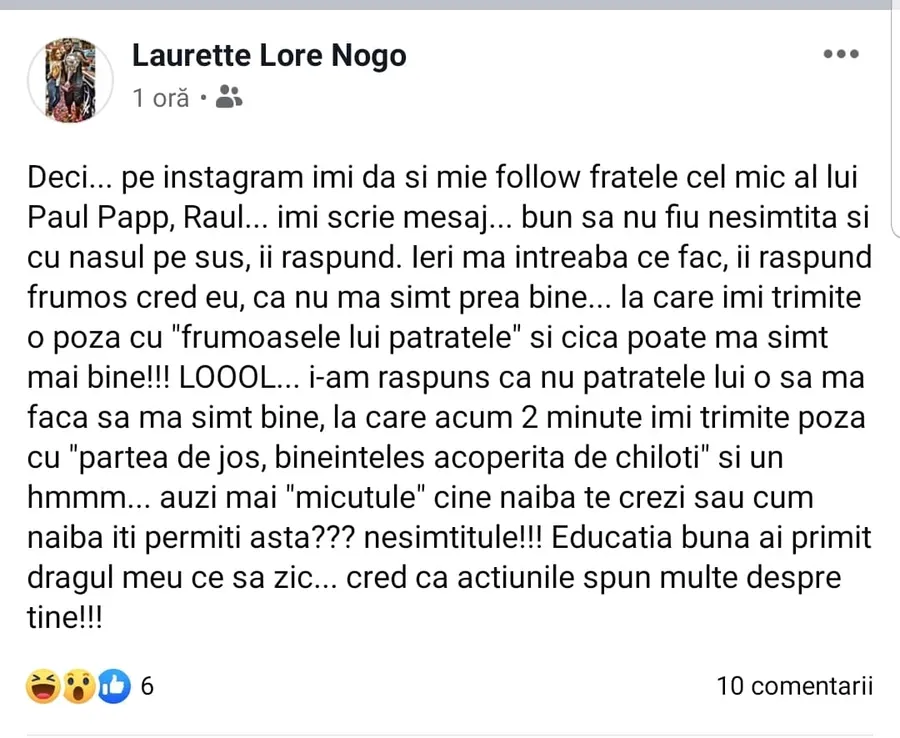This screenshot has width=900, height=738.
Task: Click the Friends audience icon beside timestamp
Action: tap(230, 97)
